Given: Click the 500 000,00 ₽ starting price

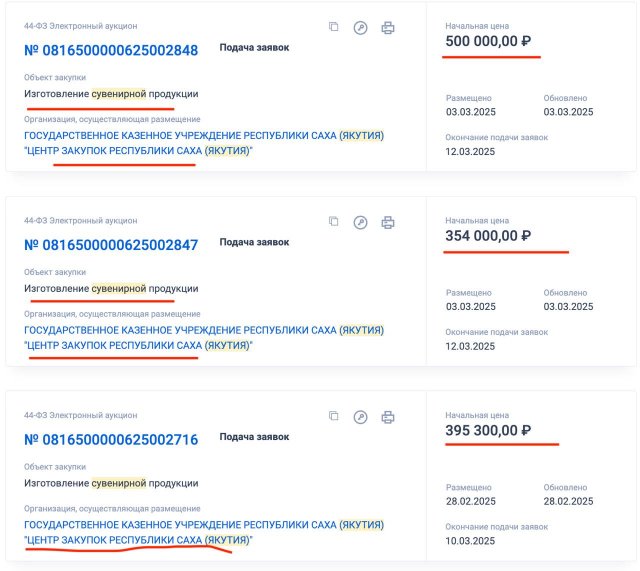Looking at the screenshot, I should [488, 41].
